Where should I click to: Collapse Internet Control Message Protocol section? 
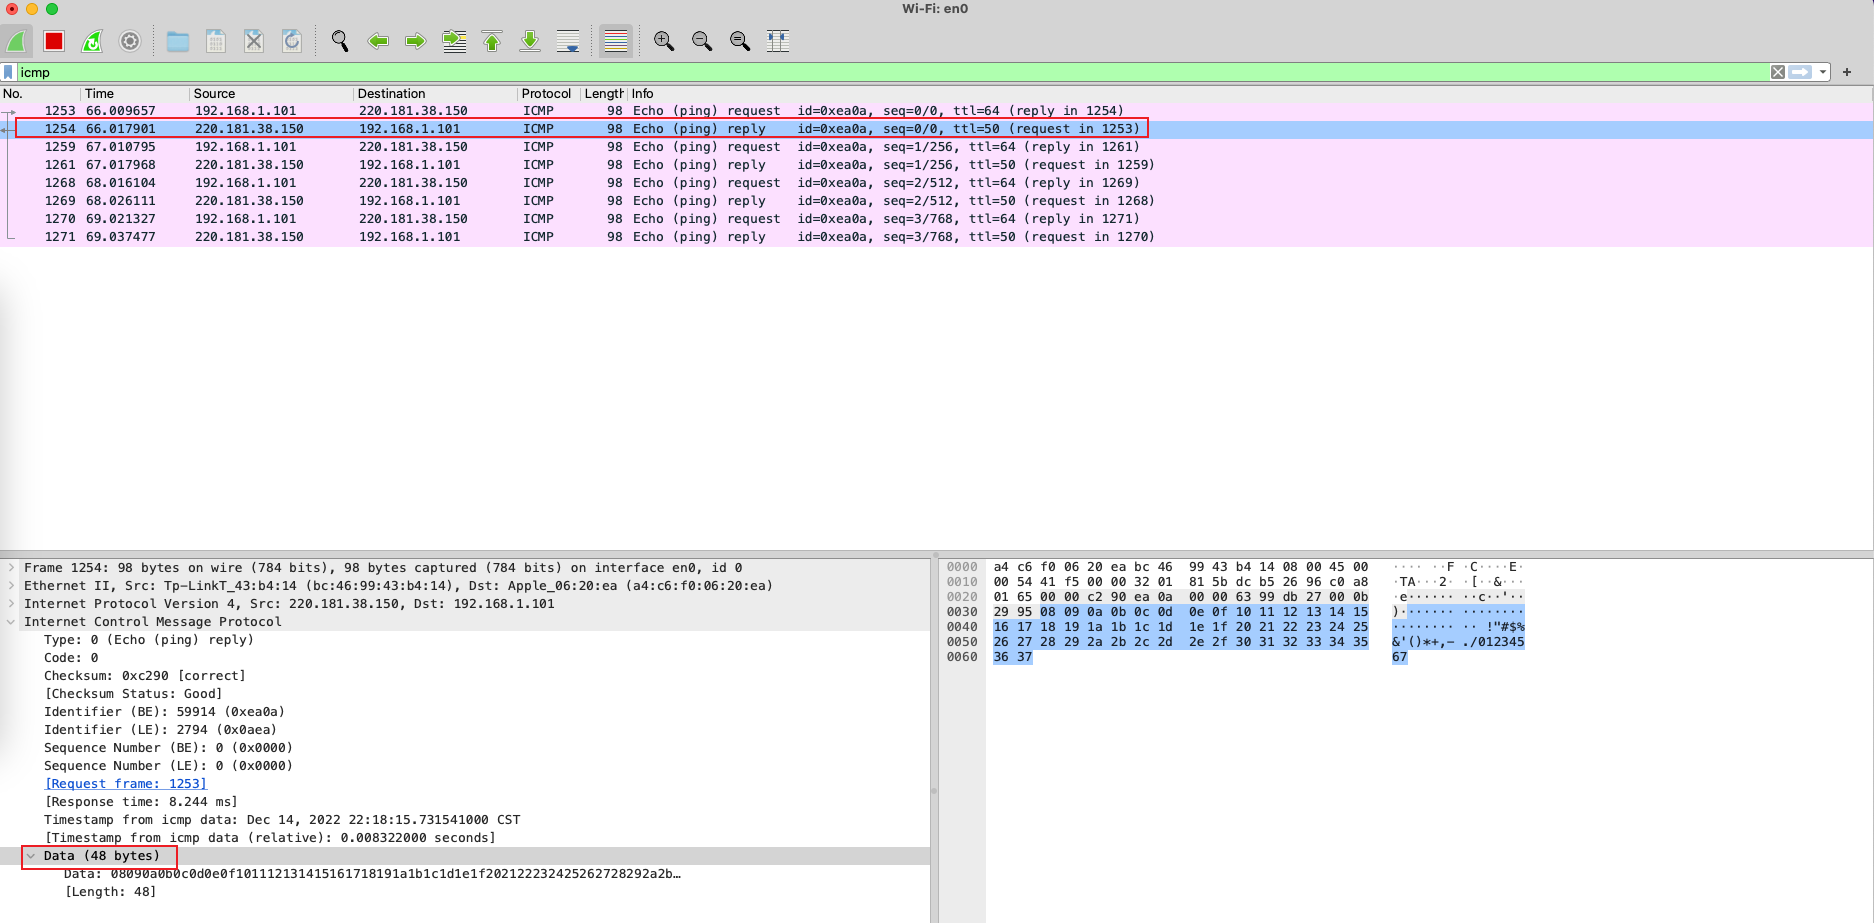click(11, 622)
